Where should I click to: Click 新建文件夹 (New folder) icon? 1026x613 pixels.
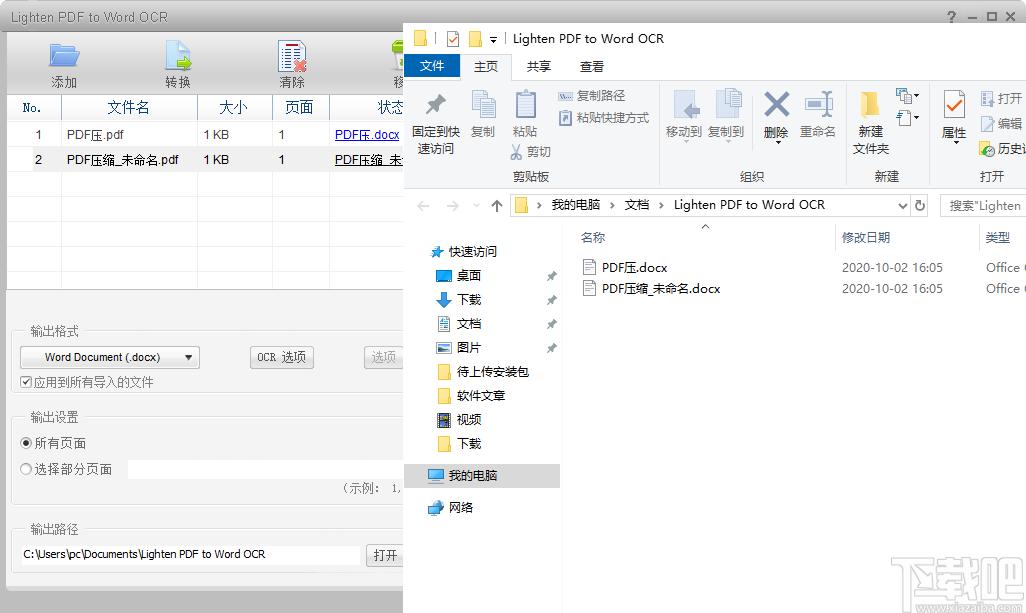point(870,105)
